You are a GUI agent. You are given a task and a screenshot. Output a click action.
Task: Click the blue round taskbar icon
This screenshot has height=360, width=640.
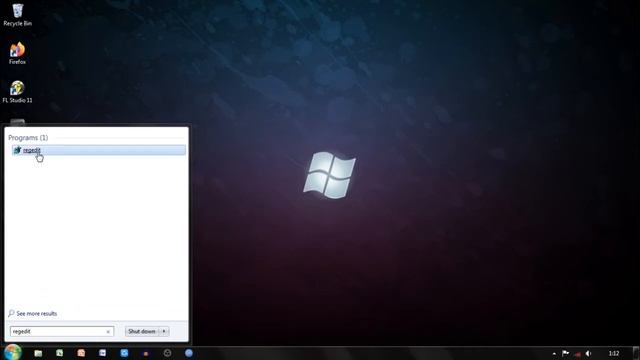click(189, 353)
